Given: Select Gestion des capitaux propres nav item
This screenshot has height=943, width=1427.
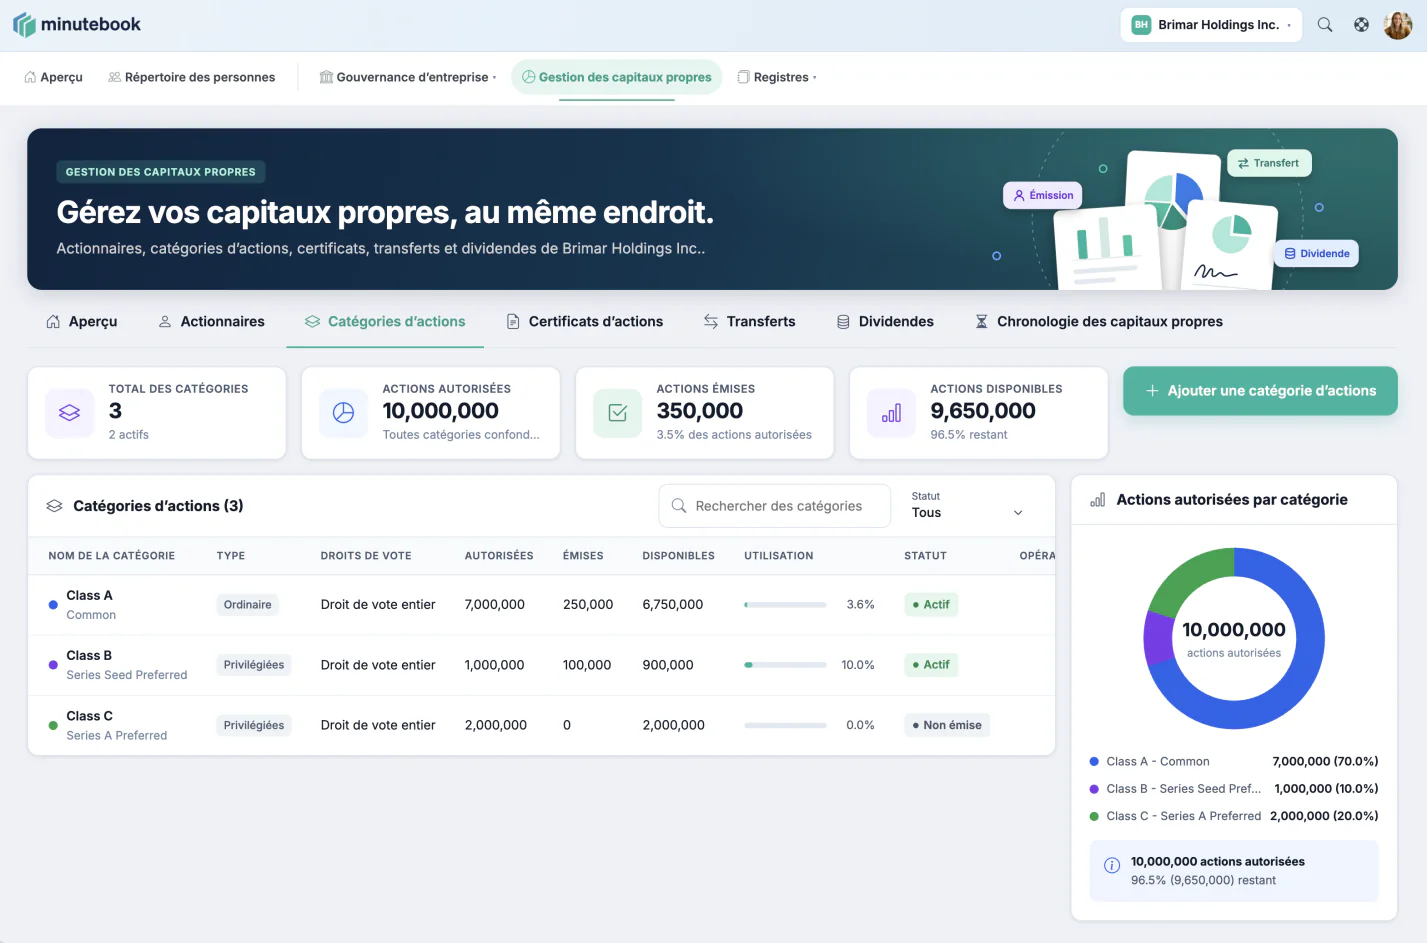Looking at the screenshot, I should point(617,77).
